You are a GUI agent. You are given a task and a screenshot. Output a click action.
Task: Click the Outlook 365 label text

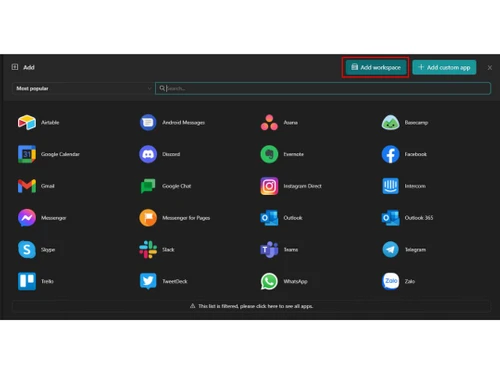click(x=419, y=218)
